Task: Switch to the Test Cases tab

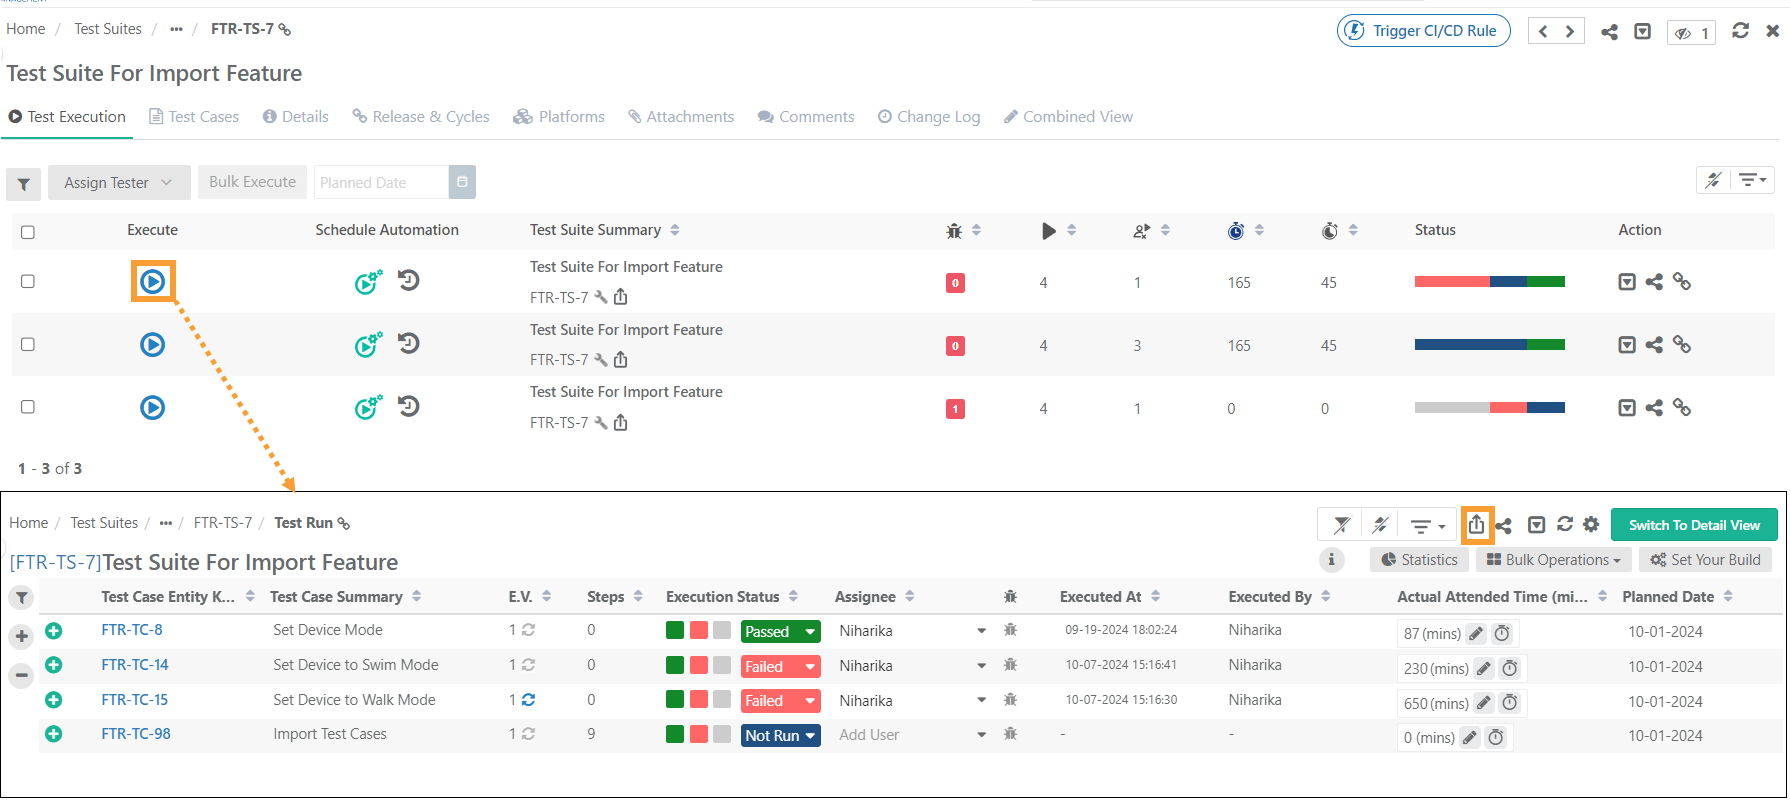Action: click(x=194, y=117)
